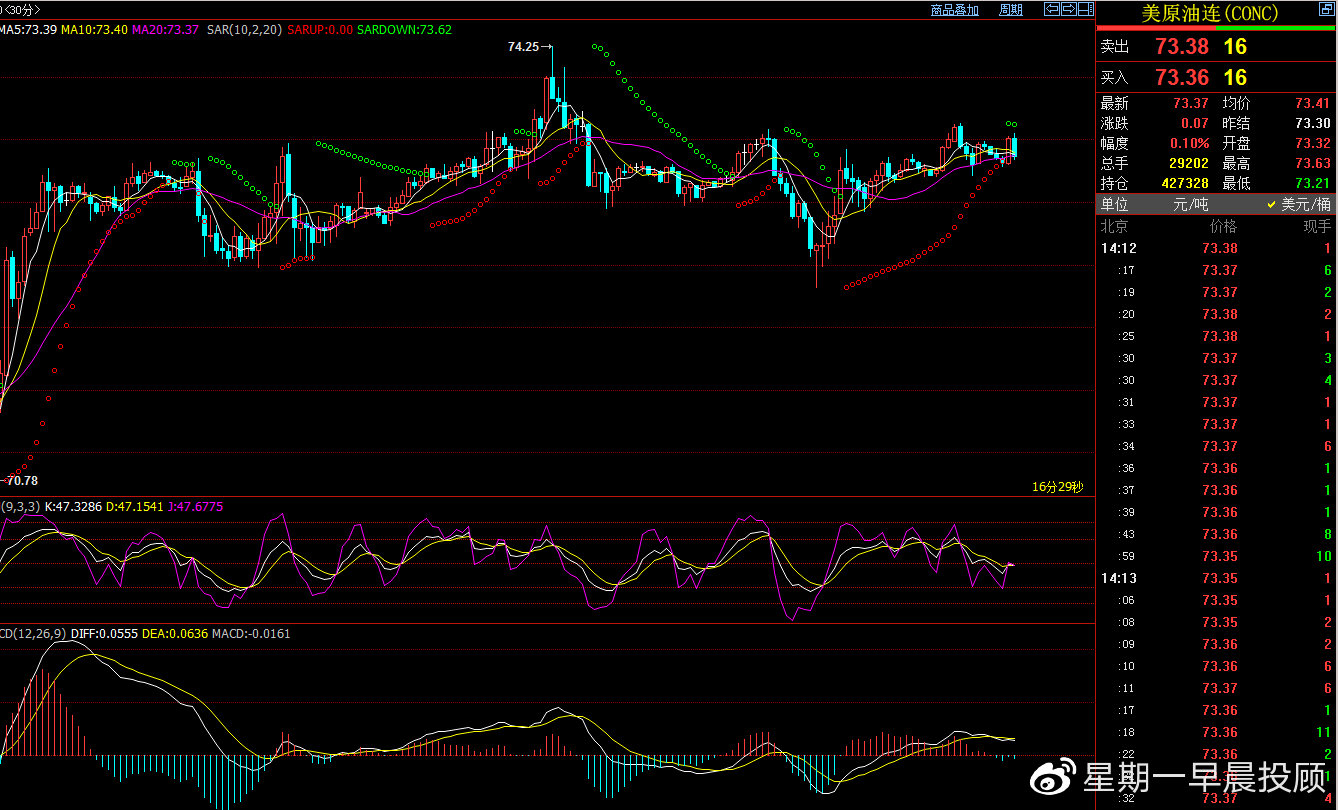Click the 均价 value 73.41

point(1313,103)
